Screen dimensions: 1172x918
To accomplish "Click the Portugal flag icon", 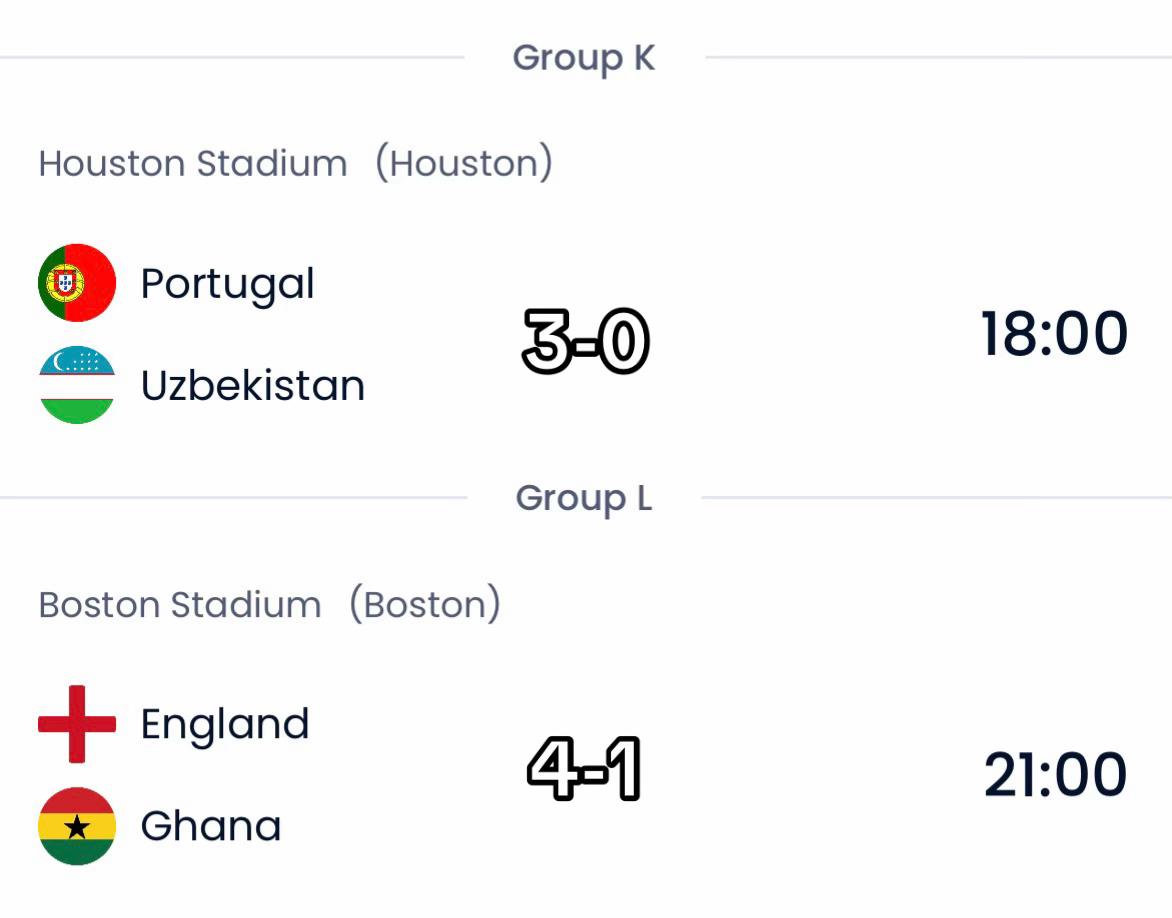I will (x=77, y=283).
